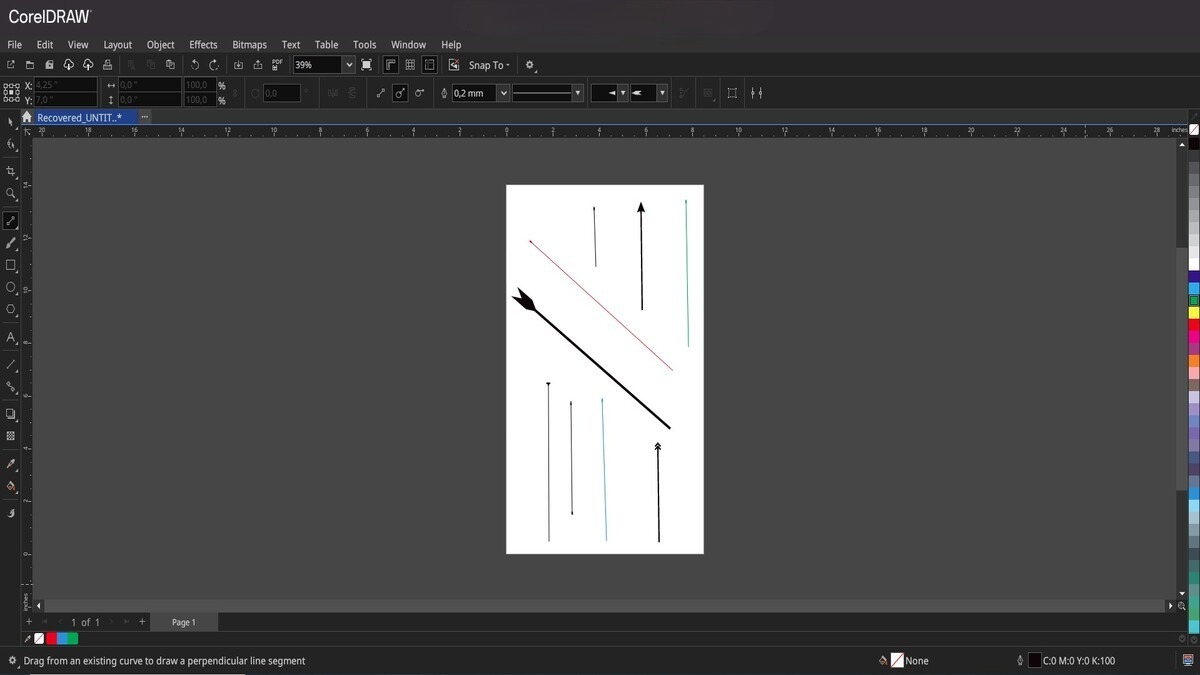Click the Print icon
The height and width of the screenshot is (675, 1200).
pyautogui.click(x=107, y=65)
